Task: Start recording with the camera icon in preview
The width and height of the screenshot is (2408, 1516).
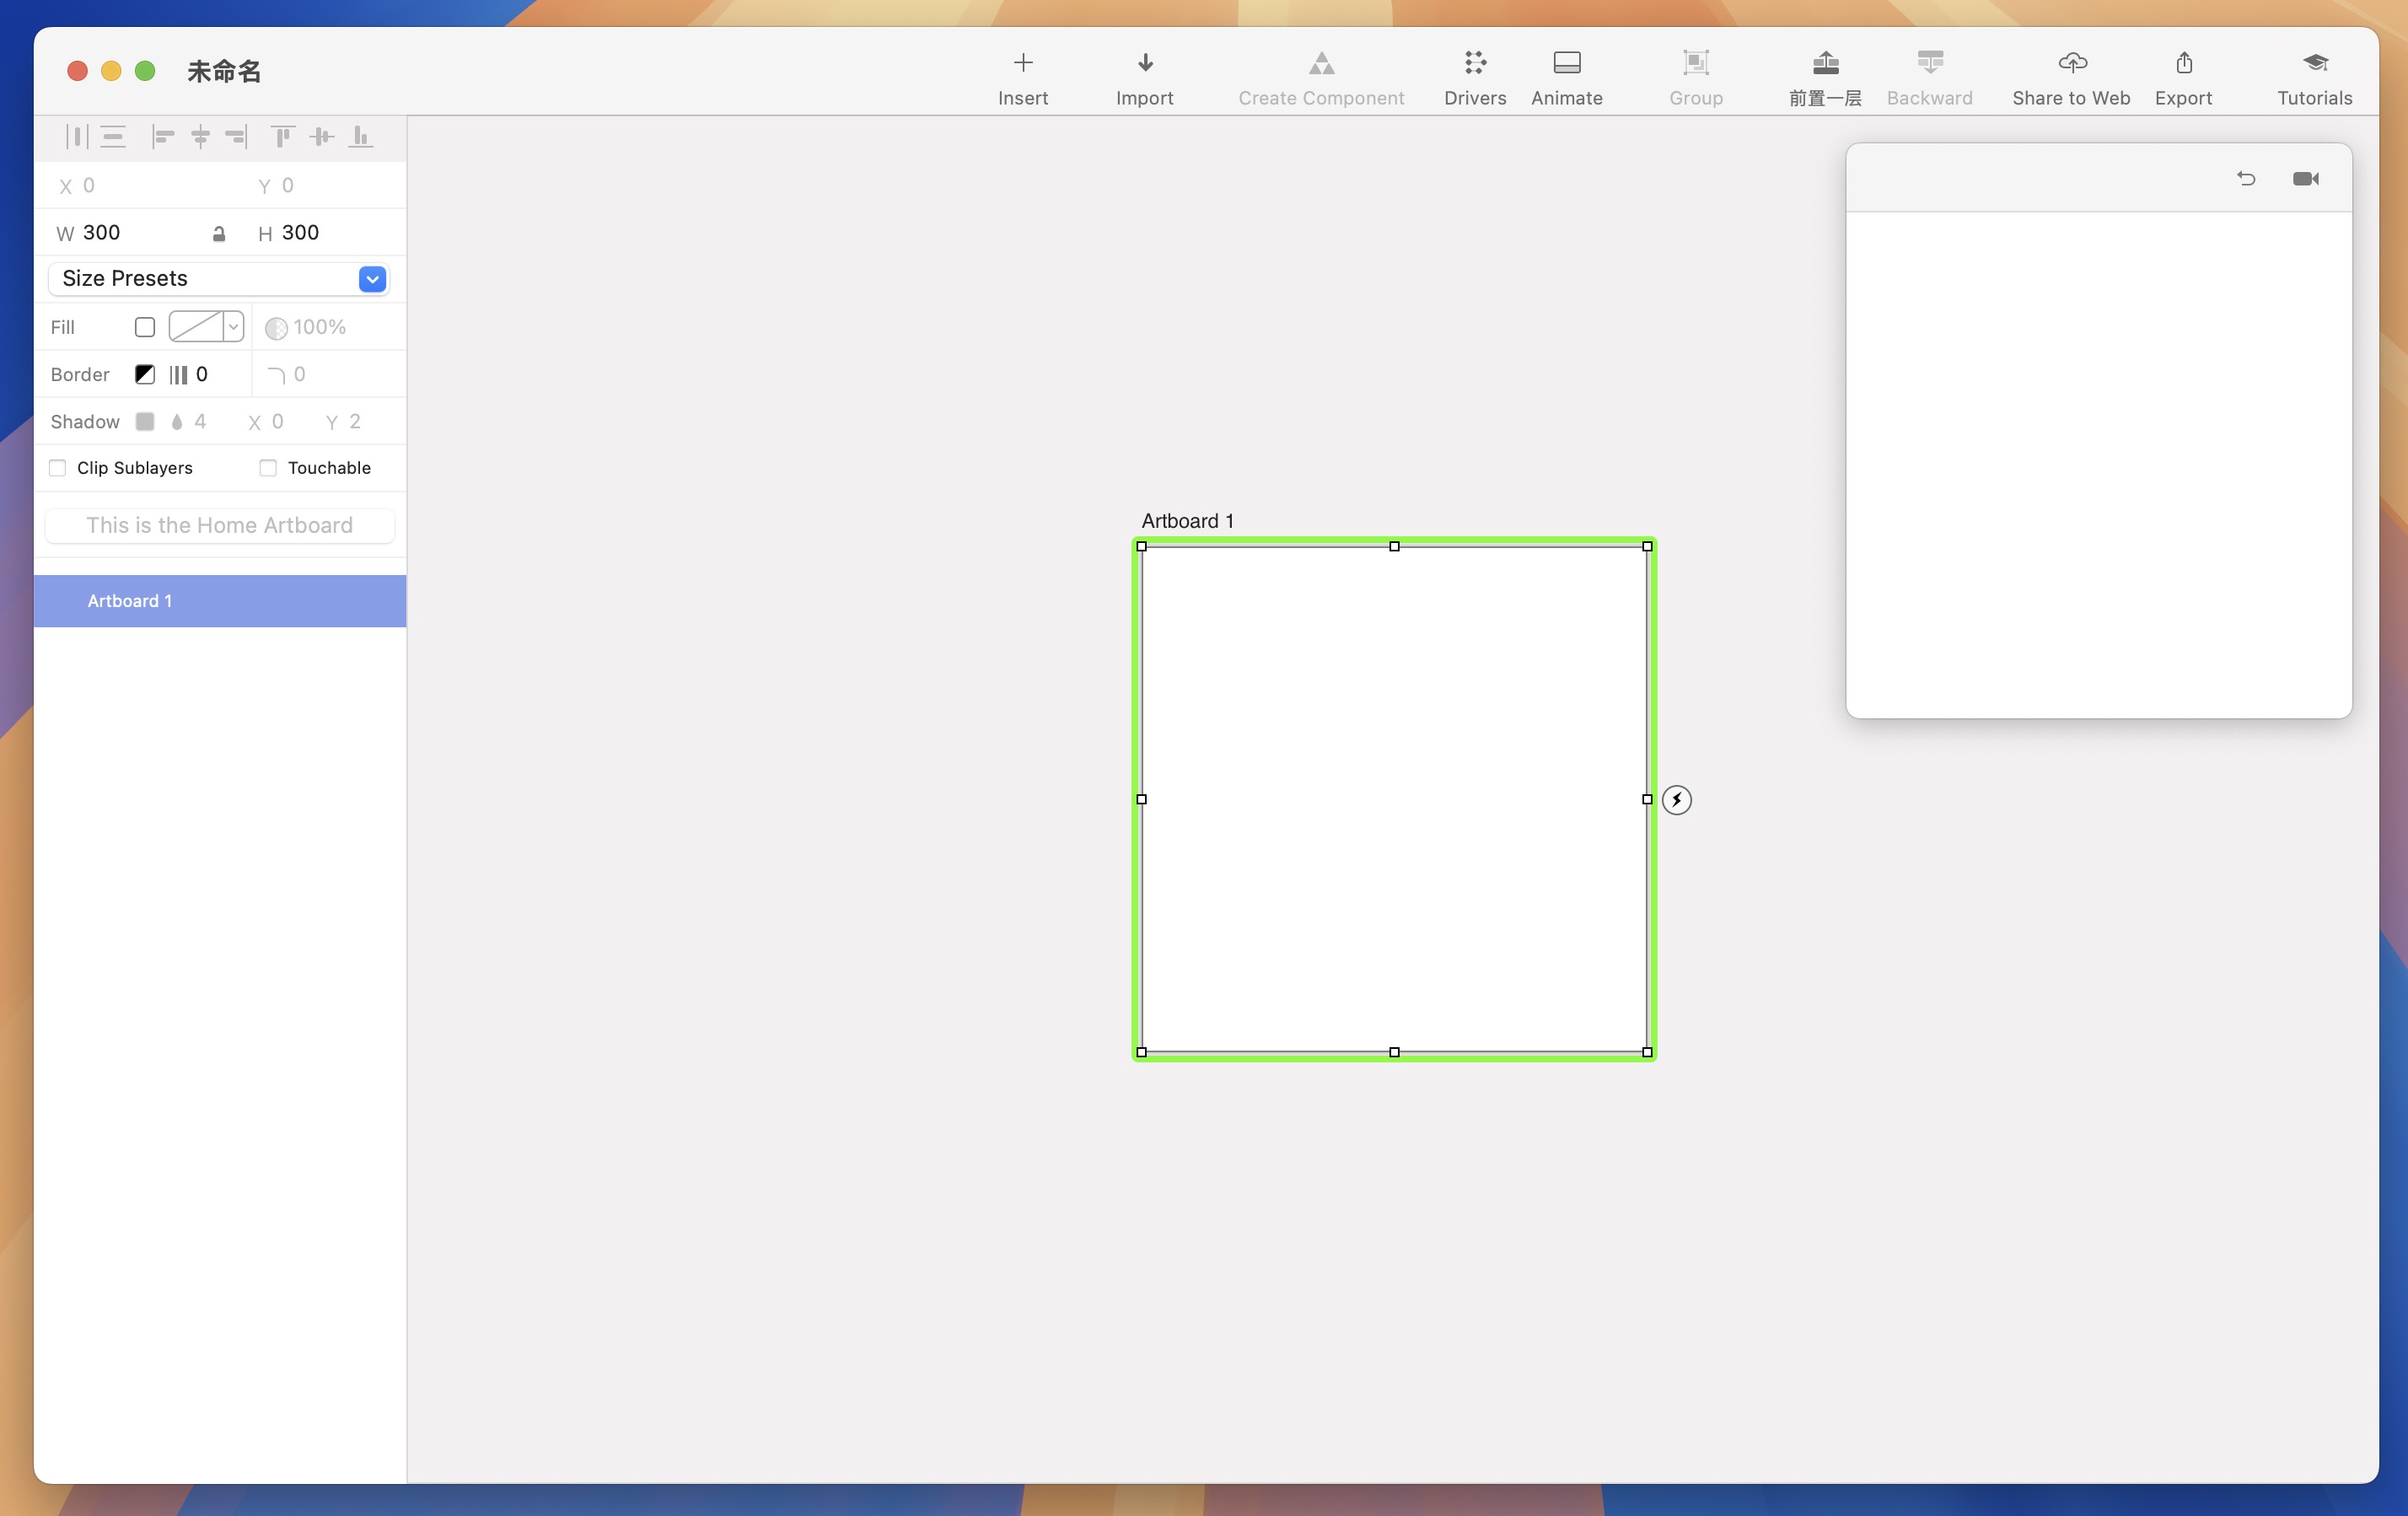Action: pyautogui.click(x=2307, y=179)
